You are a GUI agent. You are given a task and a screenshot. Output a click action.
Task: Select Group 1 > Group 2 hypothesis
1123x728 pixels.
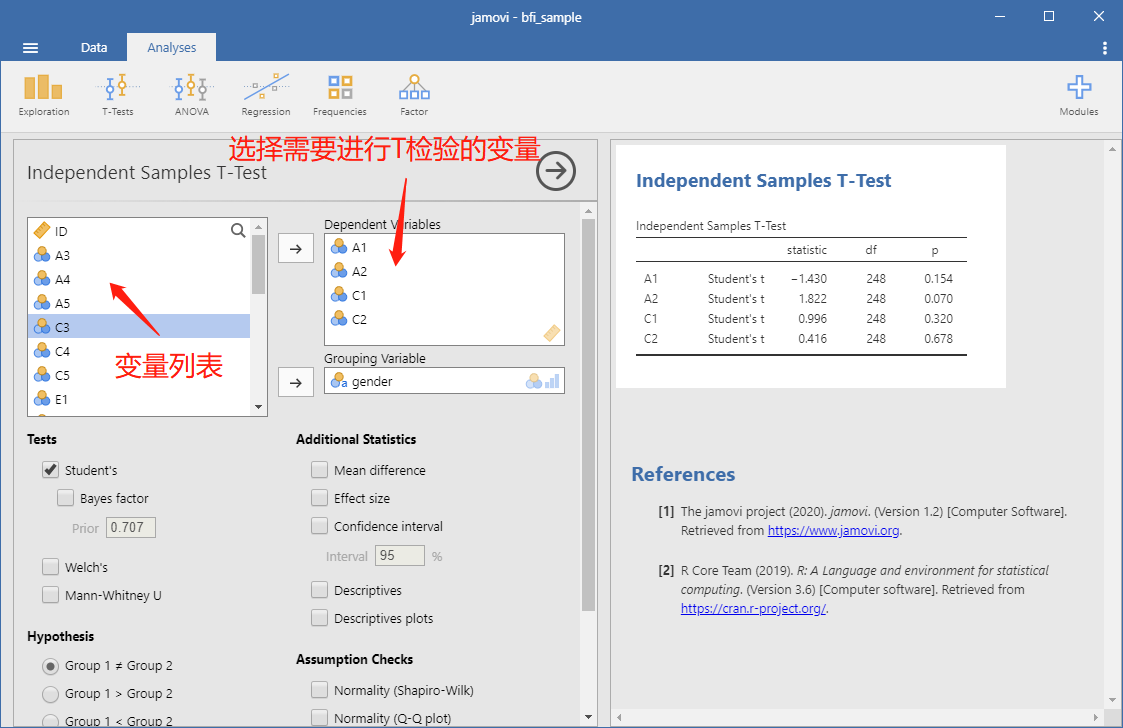pyautogui.click(x=50, y=694)
